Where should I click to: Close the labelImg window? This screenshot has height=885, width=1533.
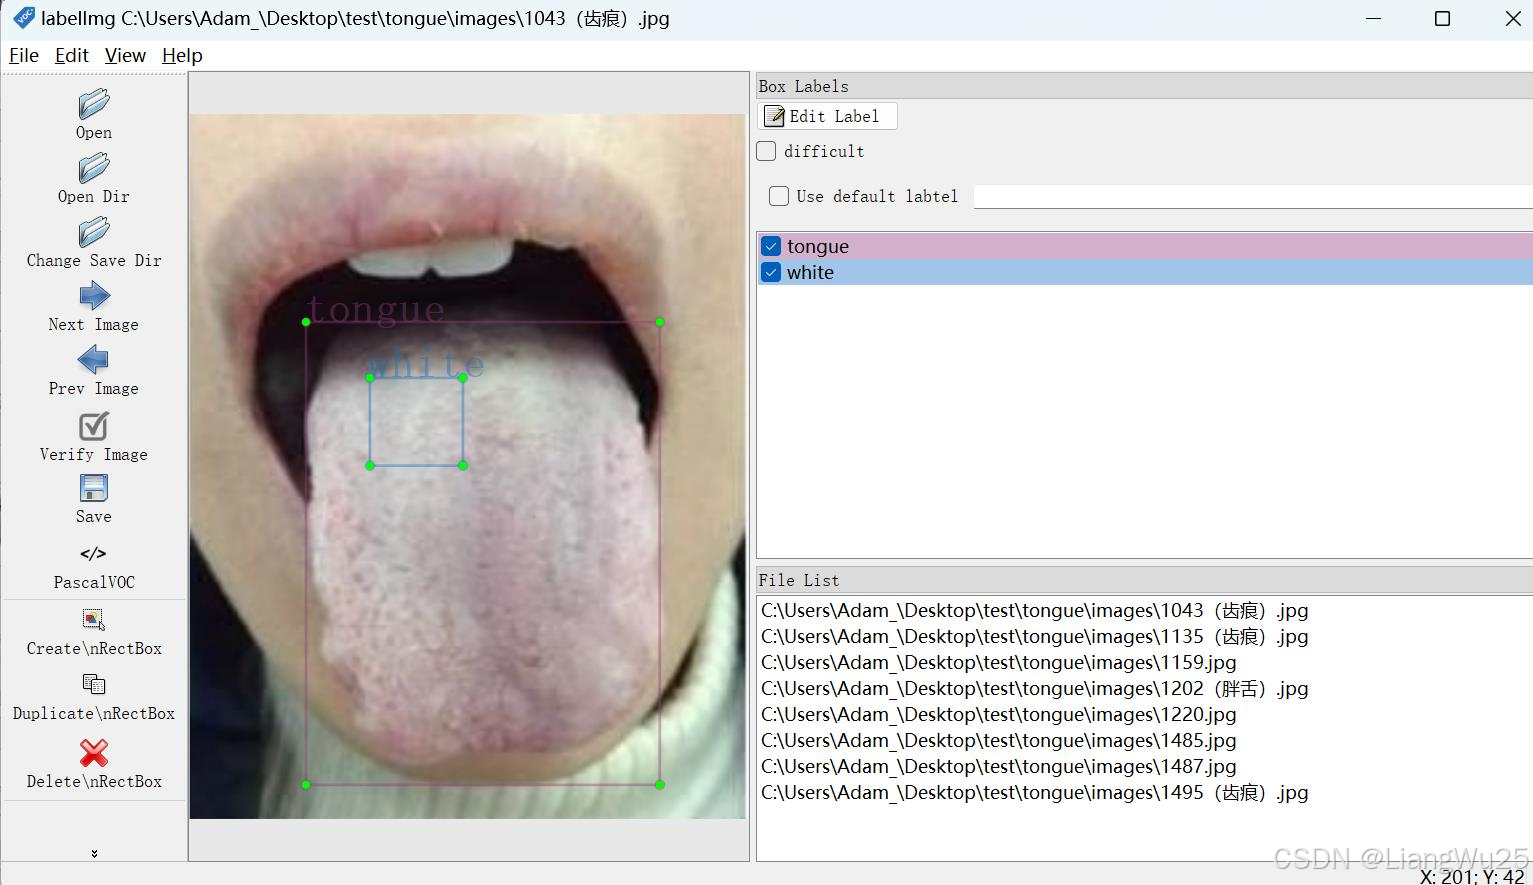tap(1513, 18)
